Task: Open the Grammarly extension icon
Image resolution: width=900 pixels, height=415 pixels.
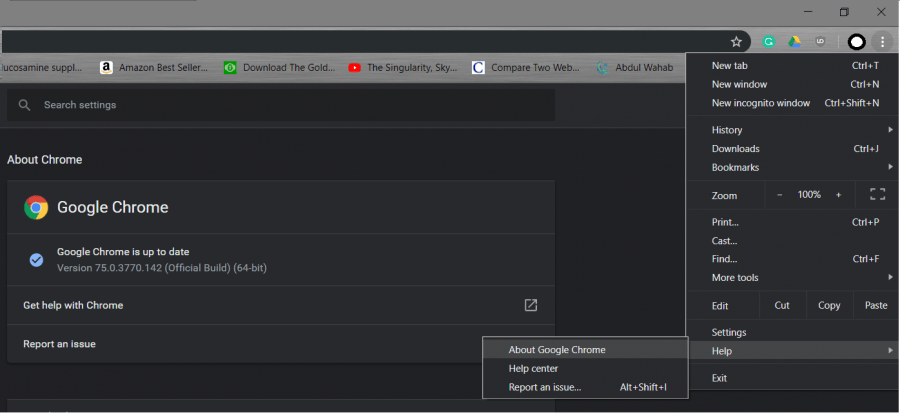Action: (x=769, y=42)
